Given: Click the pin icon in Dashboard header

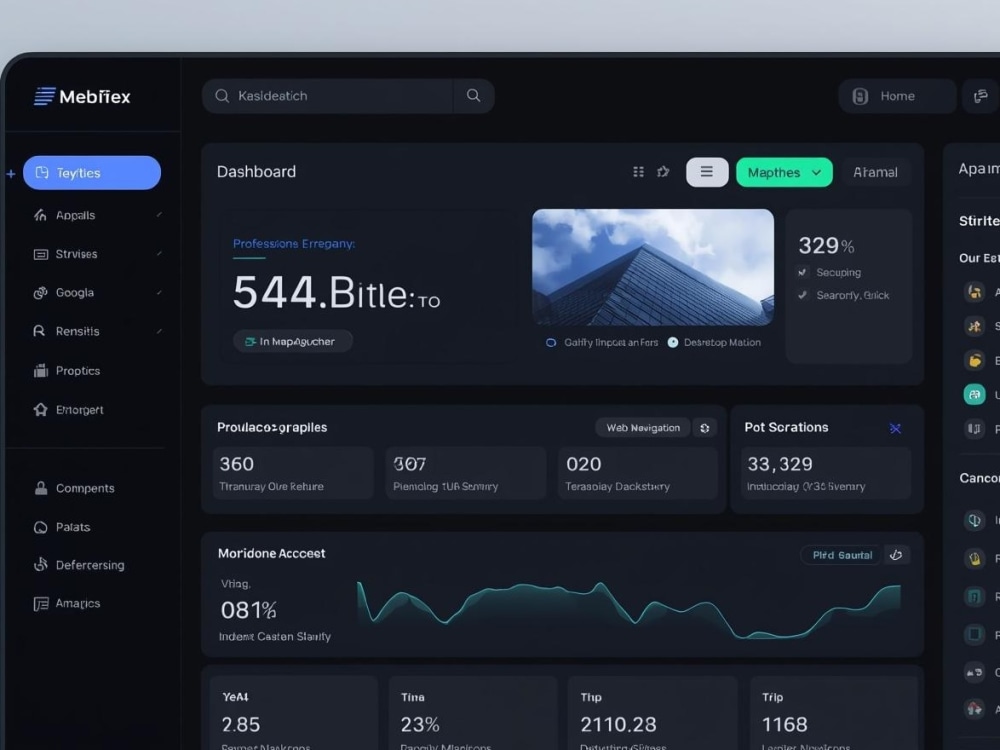Looking at the screenshot, I should click(663, 172).
